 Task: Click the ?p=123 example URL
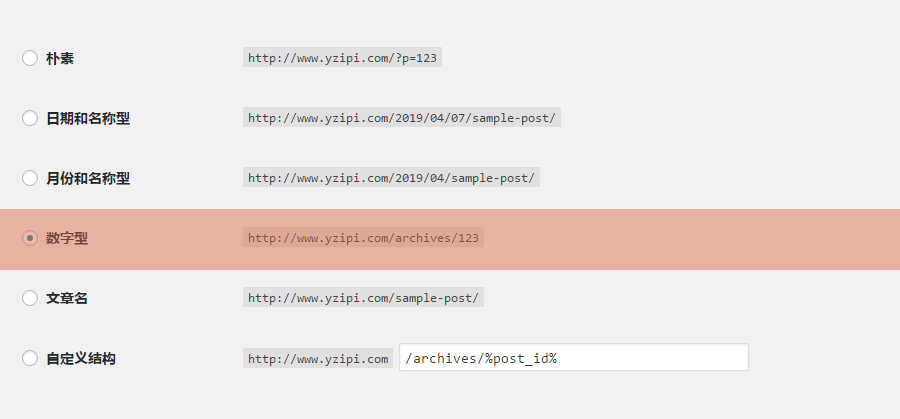click(342, 58)
